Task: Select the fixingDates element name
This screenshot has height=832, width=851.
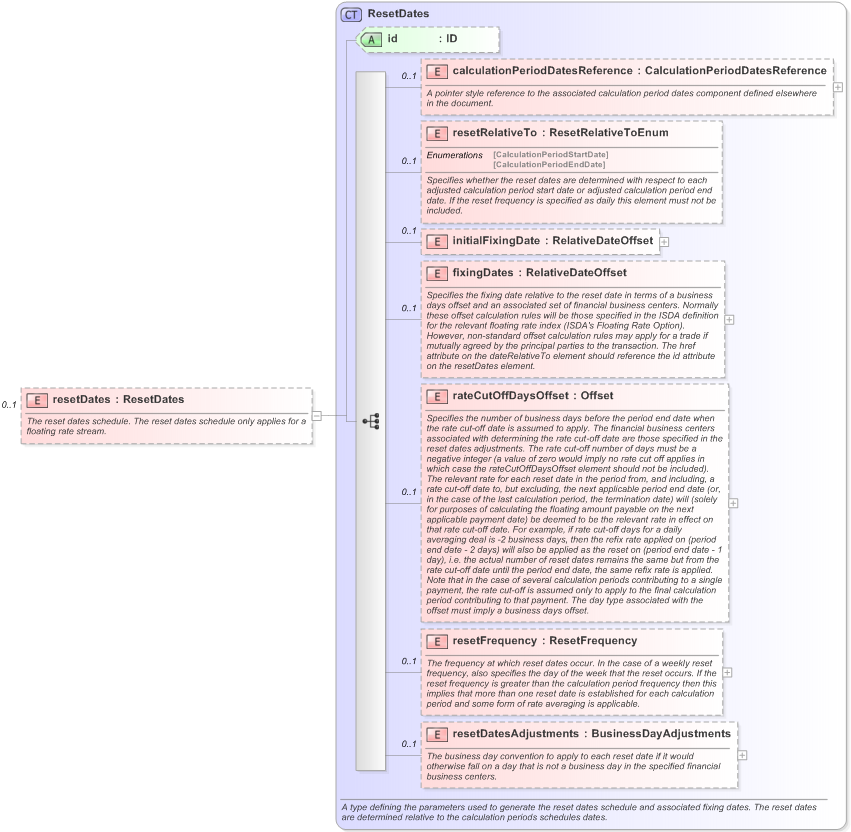Action: 482,272
